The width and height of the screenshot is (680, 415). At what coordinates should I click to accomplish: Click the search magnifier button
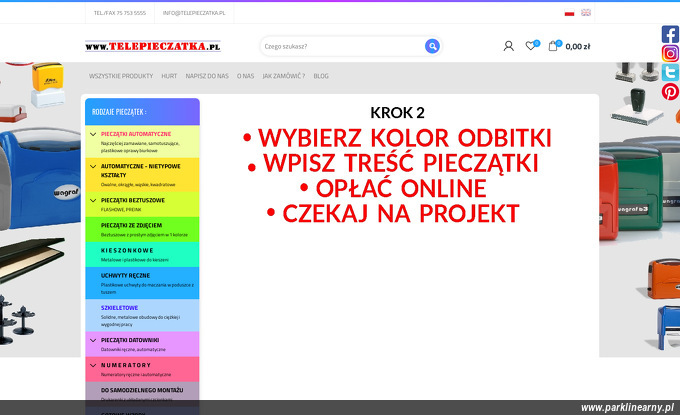[x=432, y=46]
